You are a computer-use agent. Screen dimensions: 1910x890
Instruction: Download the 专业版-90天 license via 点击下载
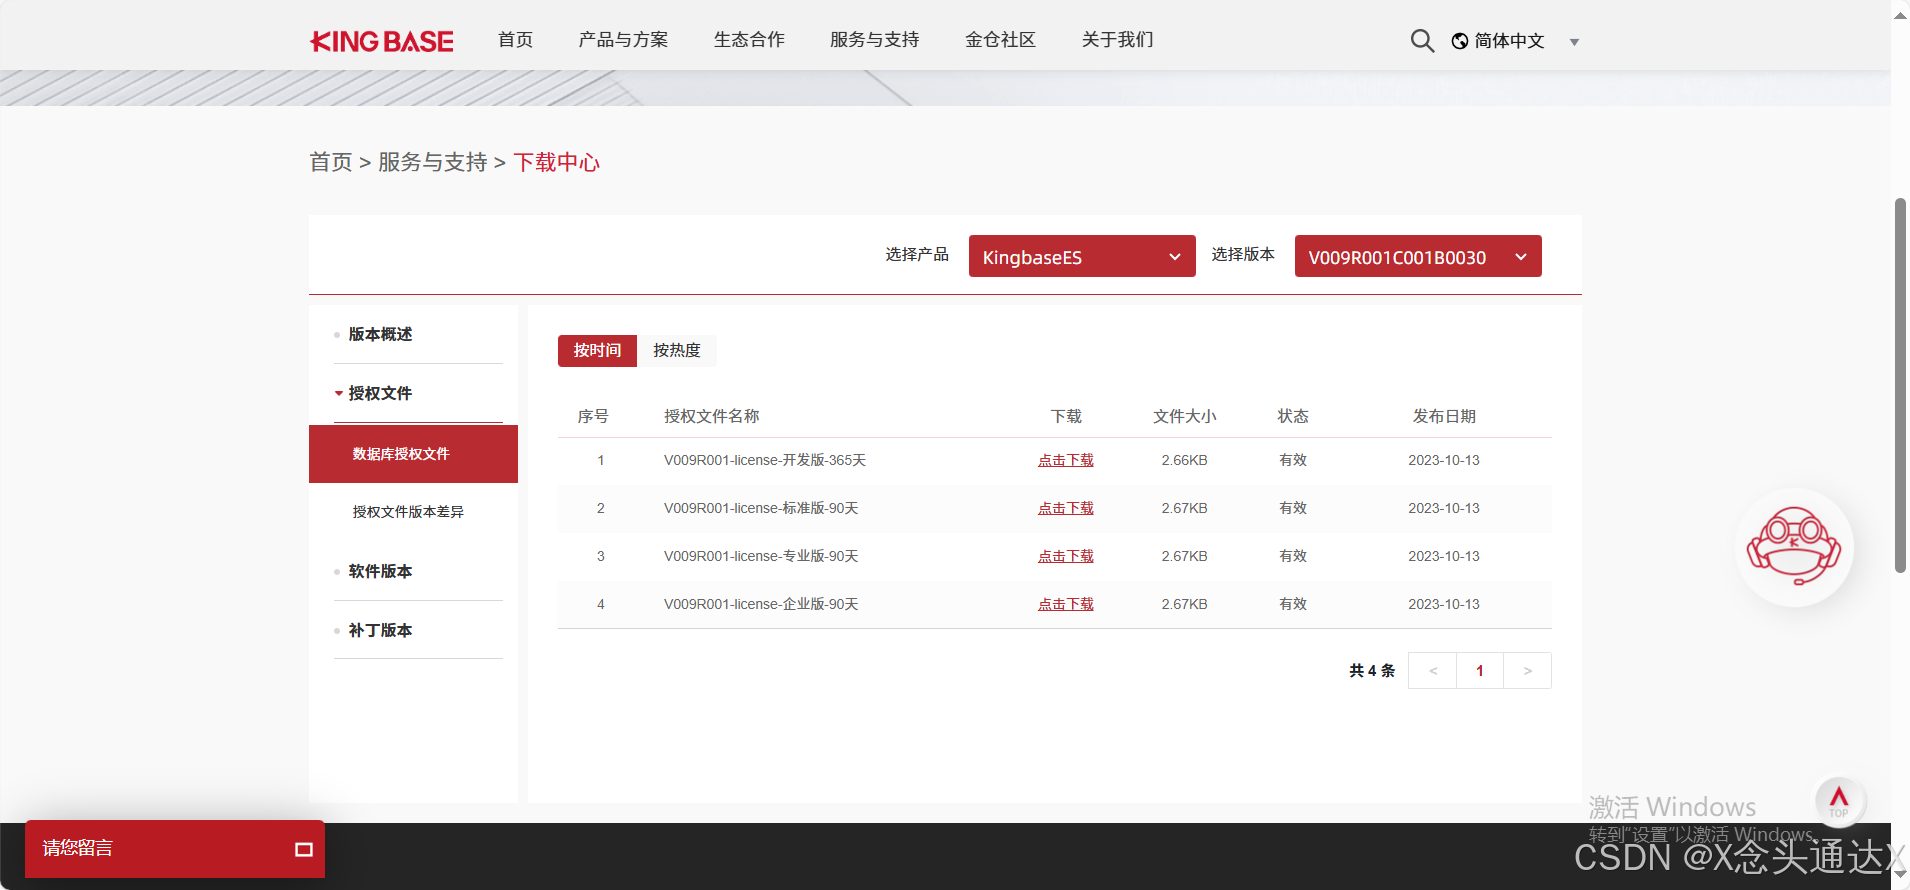pyautogui.click(x=1066, y=557)
